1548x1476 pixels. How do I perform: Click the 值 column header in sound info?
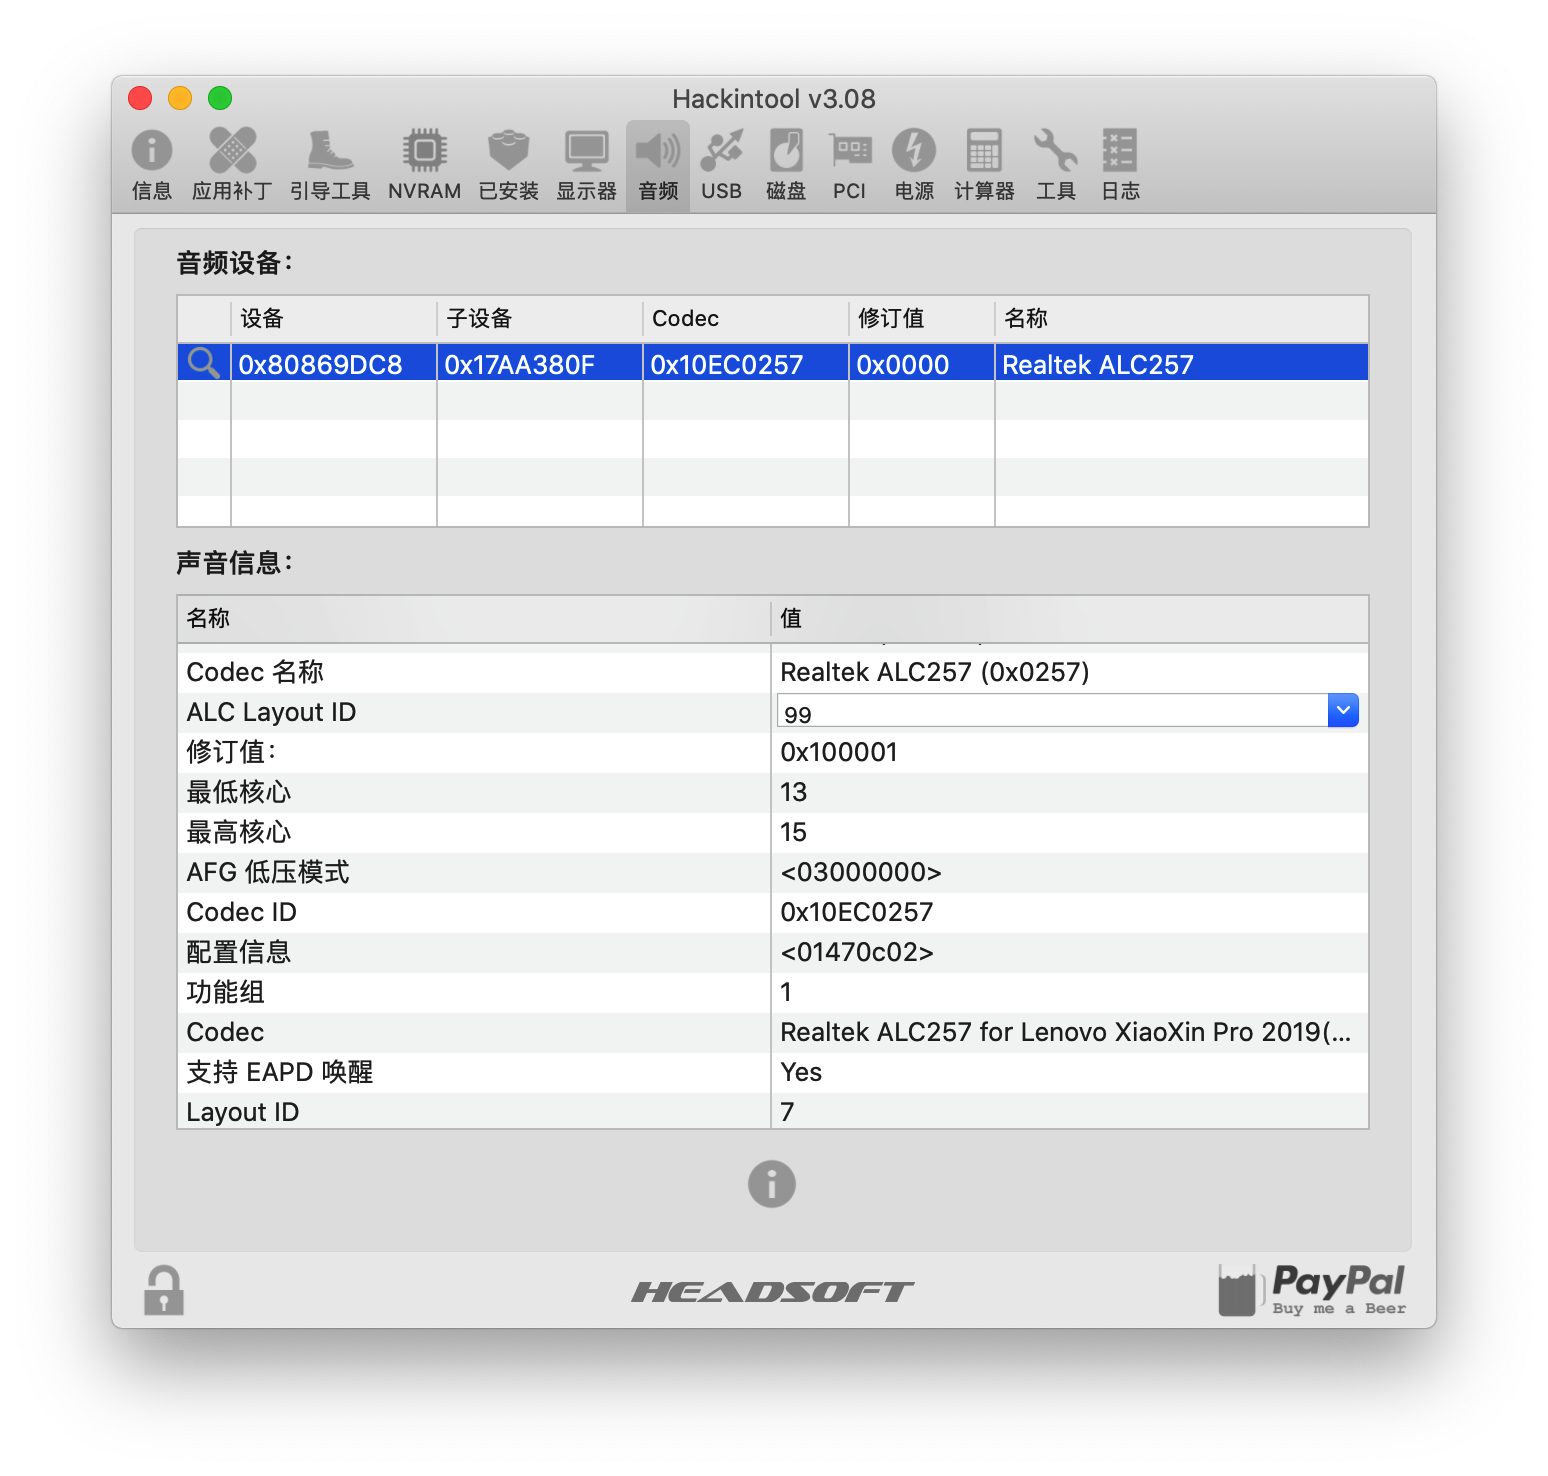click(1070, 619)
